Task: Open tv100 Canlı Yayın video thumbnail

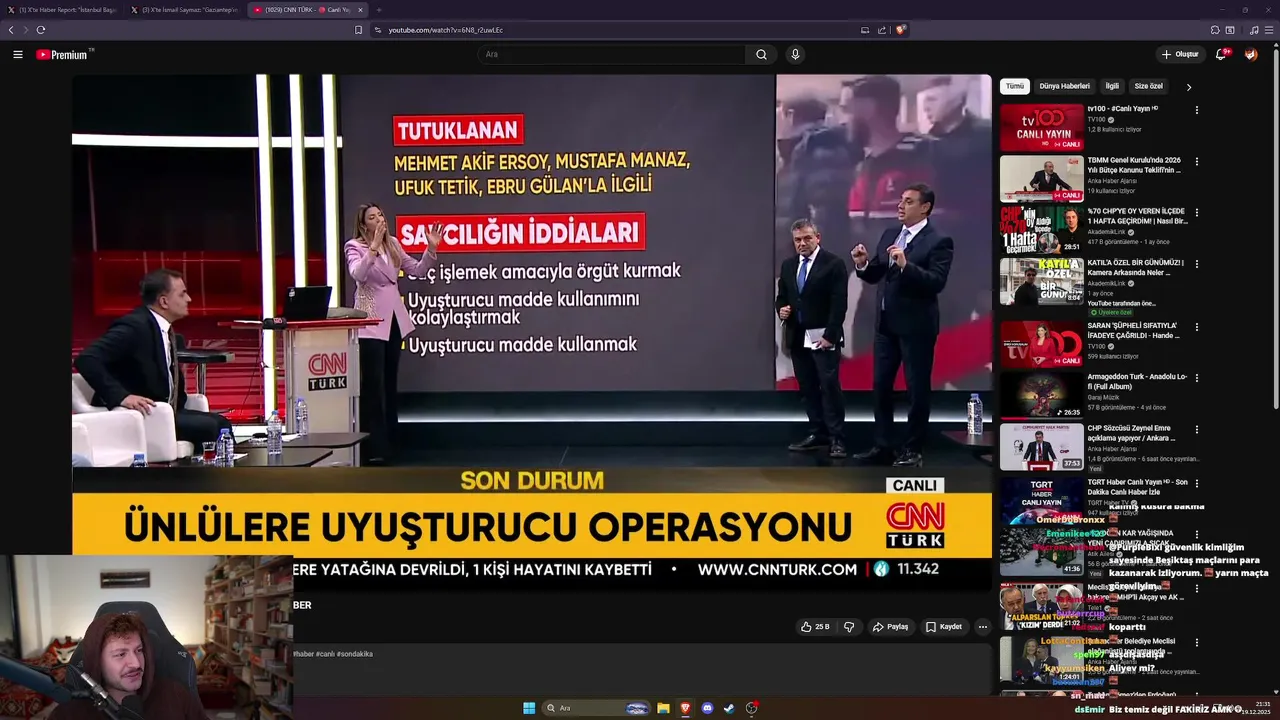Action: [1041, 127]
